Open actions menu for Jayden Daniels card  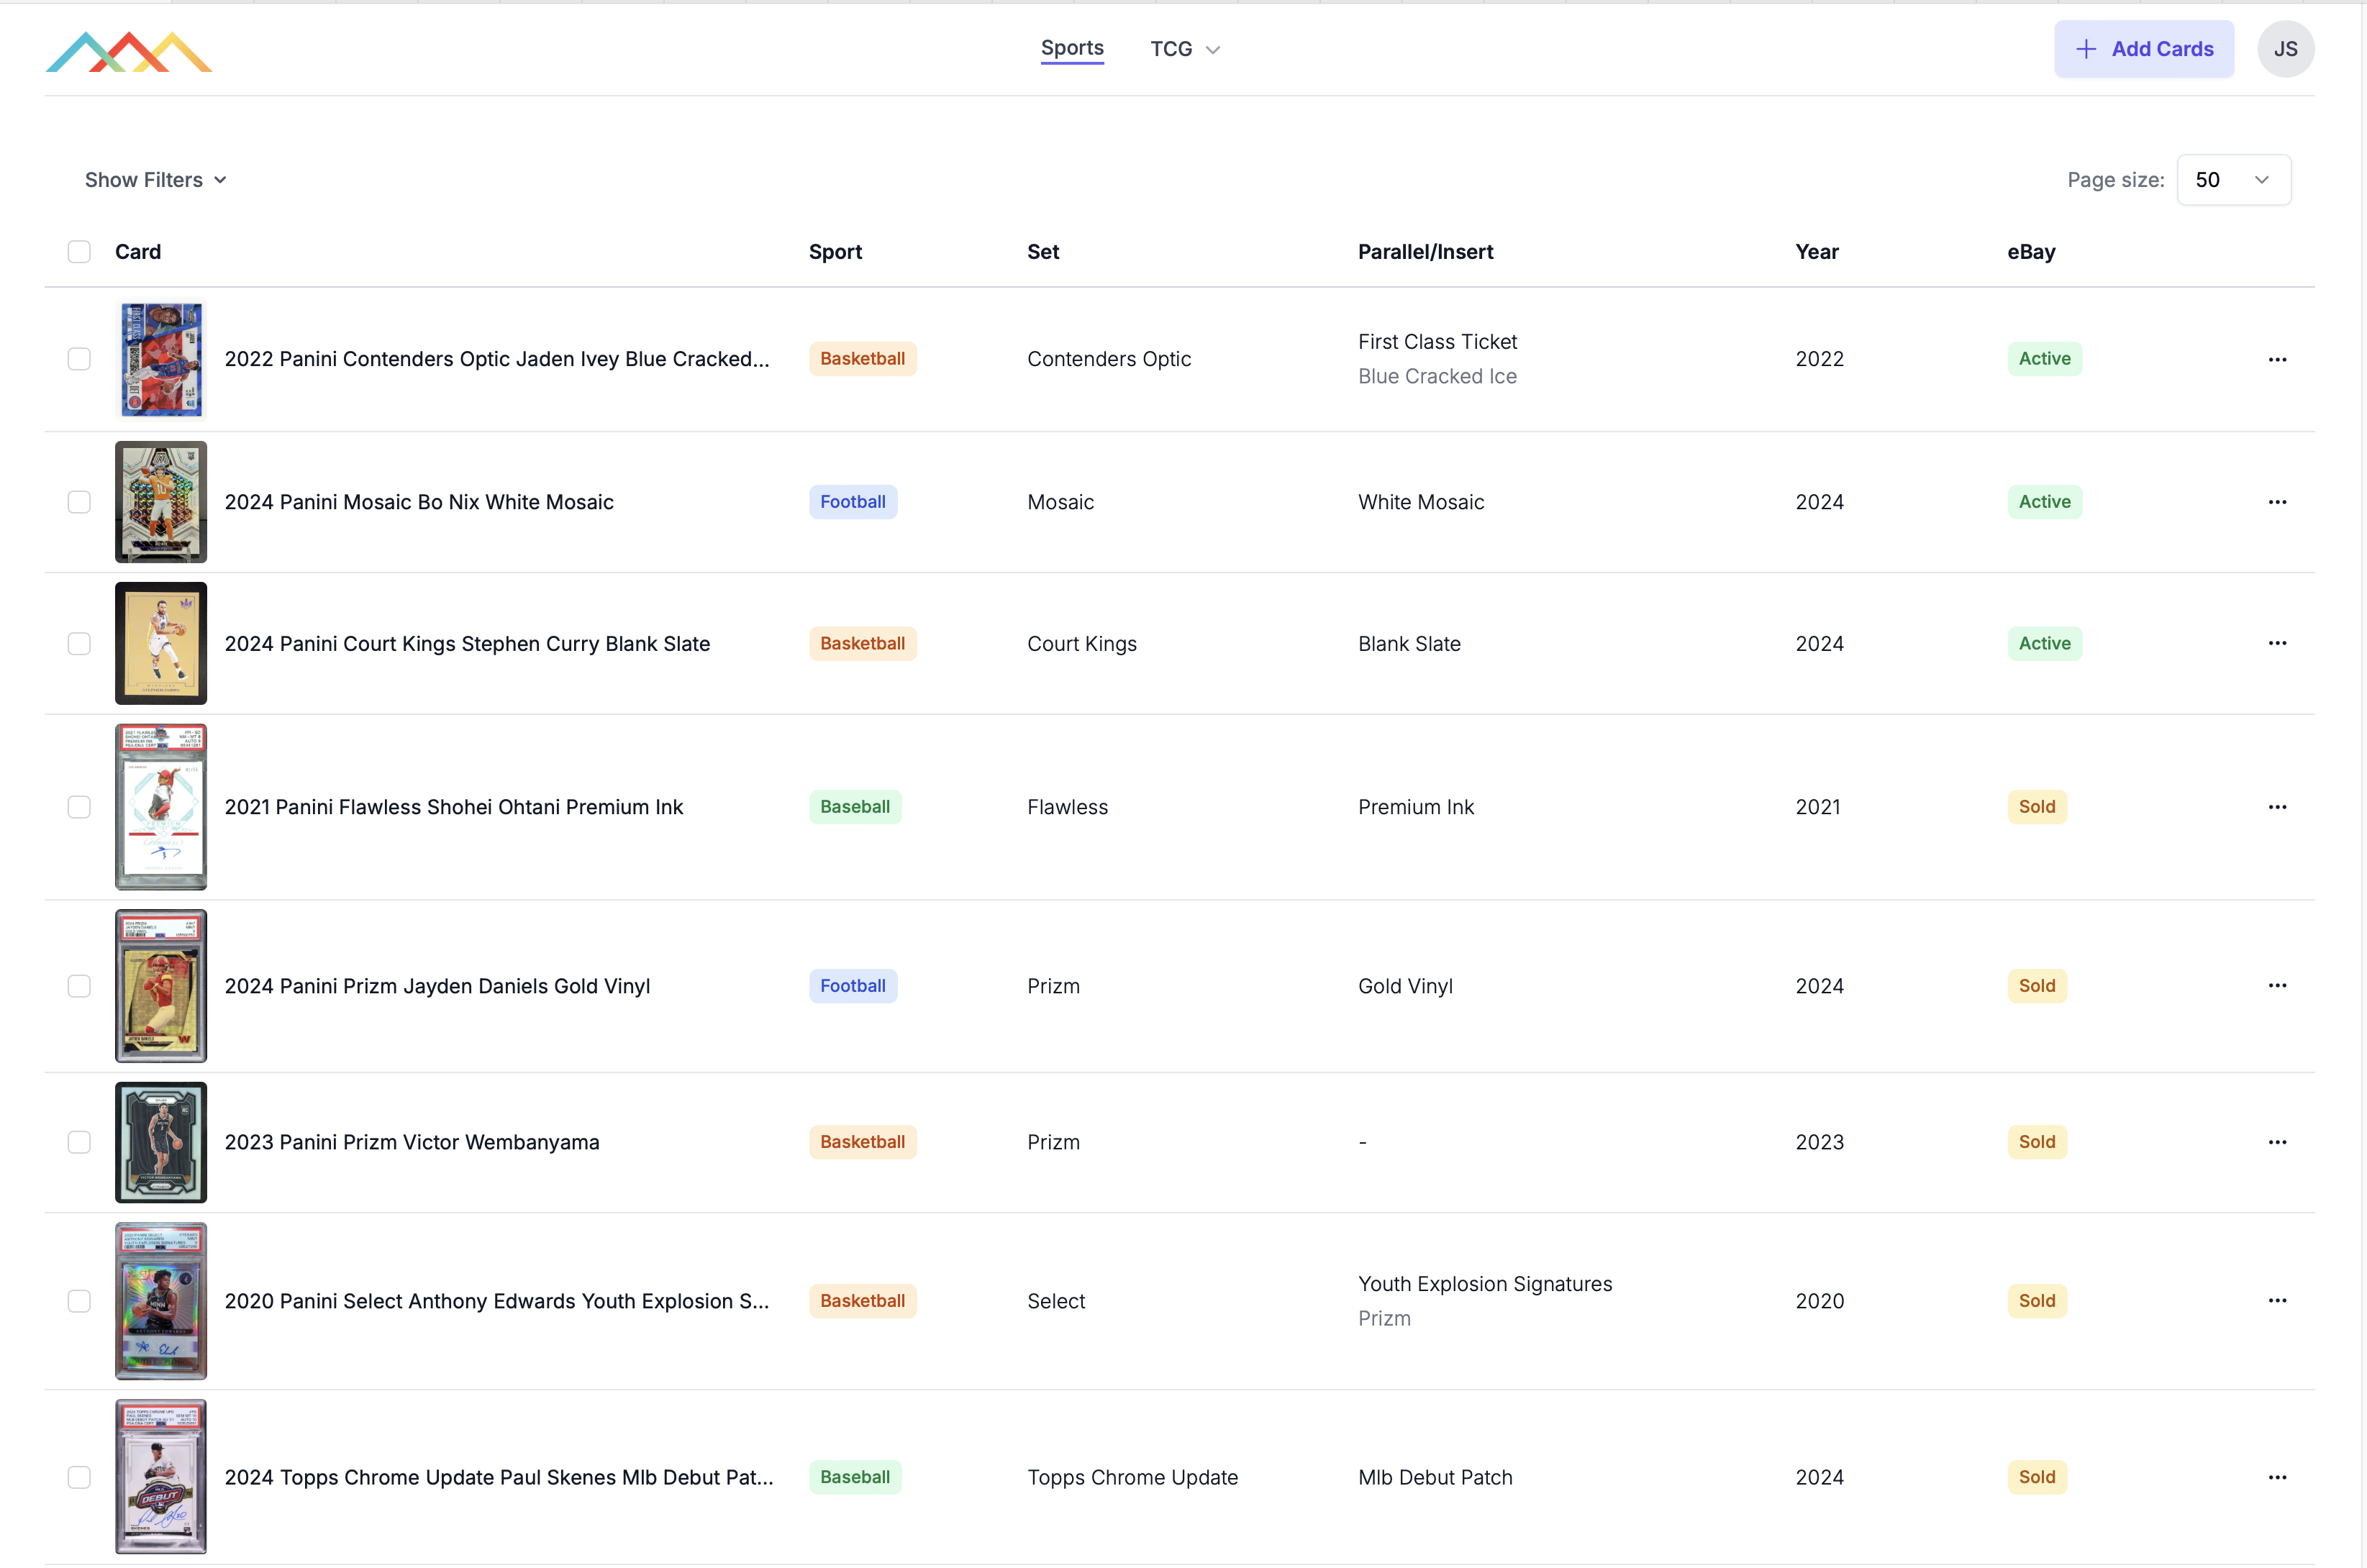[2277, 986]
